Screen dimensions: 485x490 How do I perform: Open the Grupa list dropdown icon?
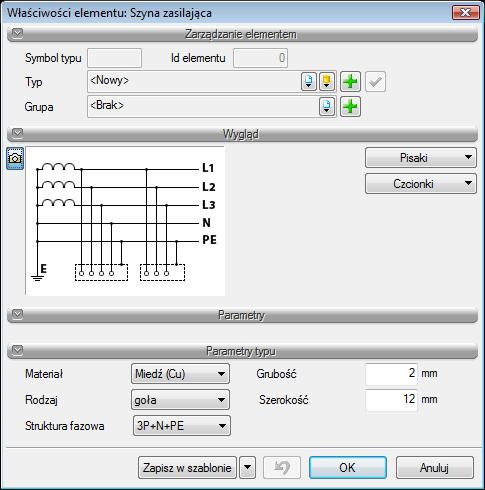[327, 107]
